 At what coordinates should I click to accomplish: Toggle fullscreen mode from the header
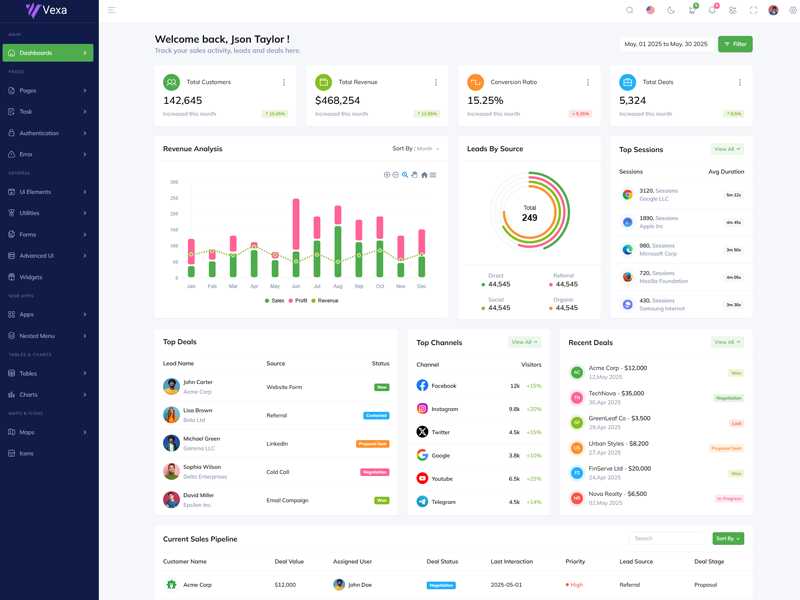753,10
